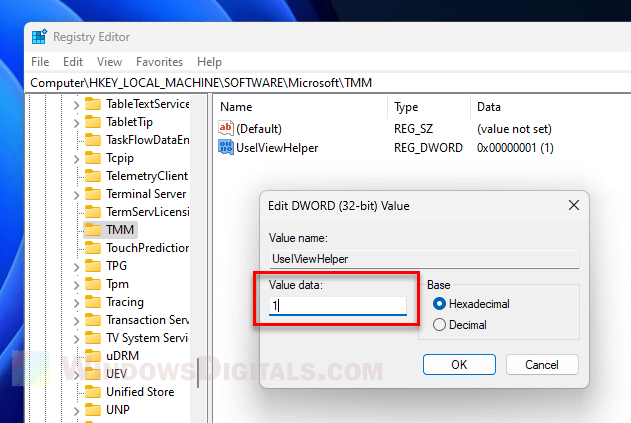Select the Tracing key label
The width and height of the screenshot is (631, 423).
pos(125,302)
